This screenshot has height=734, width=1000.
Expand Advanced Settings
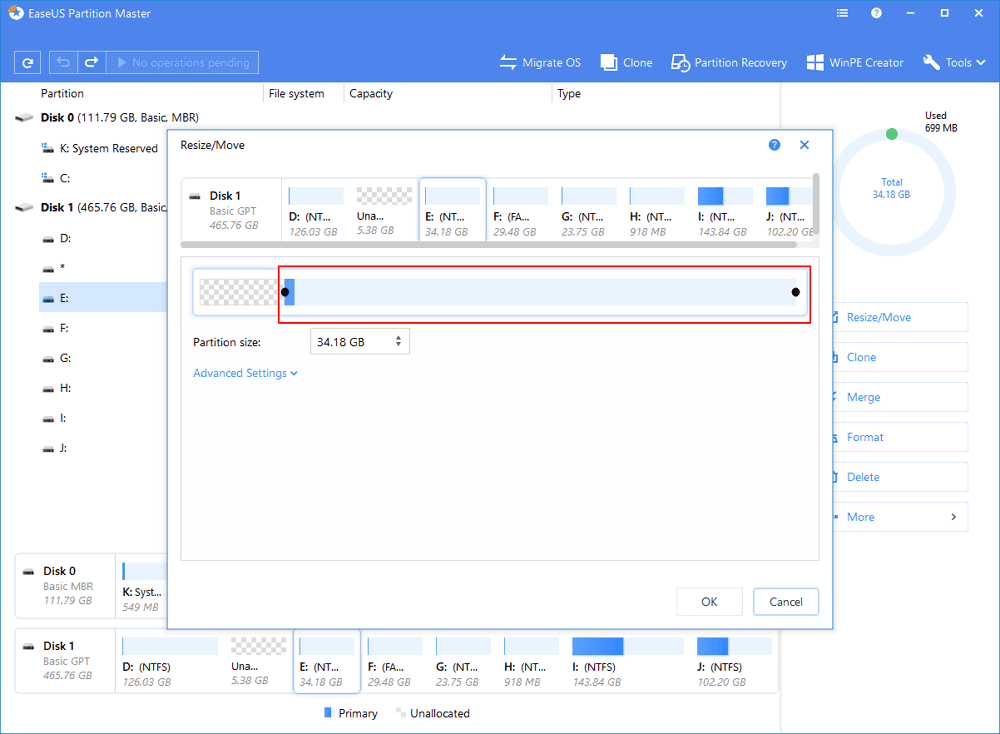pos(245,373)
